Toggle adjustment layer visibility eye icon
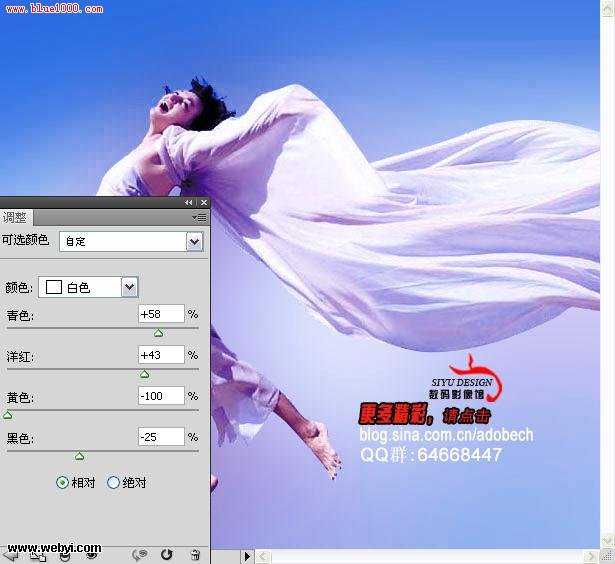 tap(92, 555)
